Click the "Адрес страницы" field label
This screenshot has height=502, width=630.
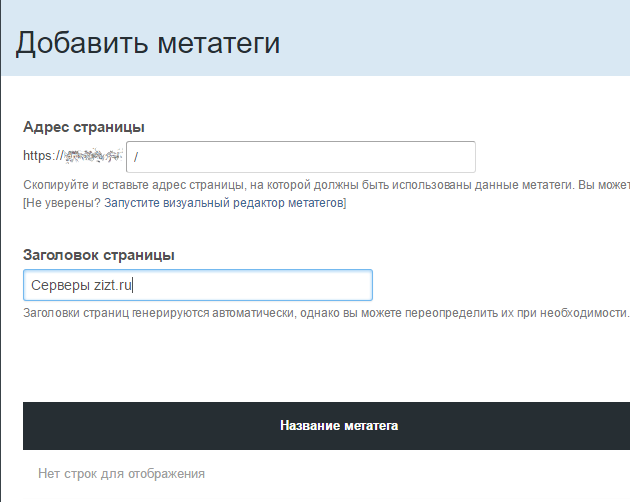point(84,127)
